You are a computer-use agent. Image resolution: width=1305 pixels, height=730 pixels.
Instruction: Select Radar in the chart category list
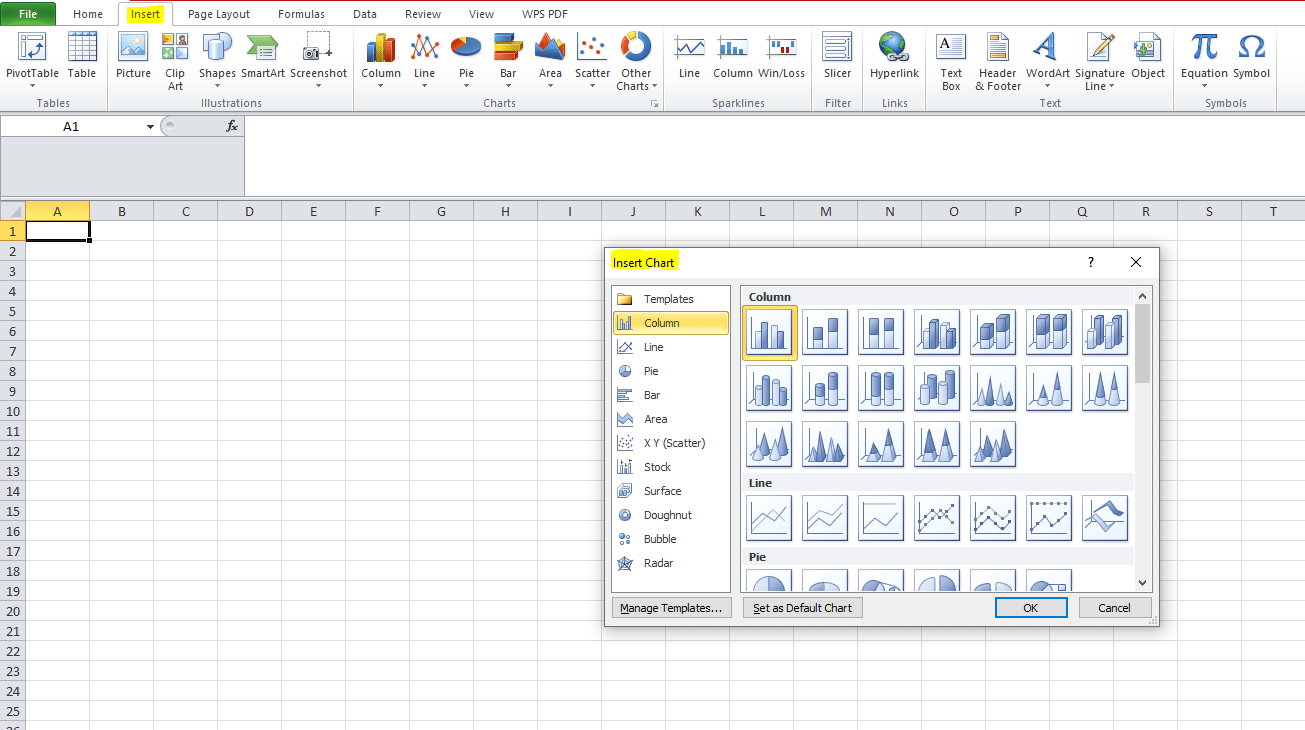670,563
